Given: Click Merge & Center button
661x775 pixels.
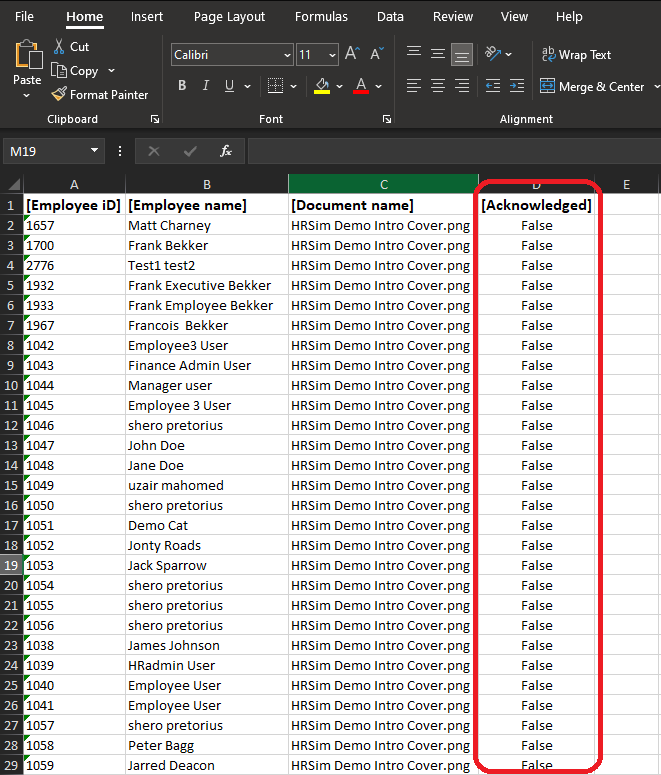Looking at the screenshot, I should click(592, 86).
